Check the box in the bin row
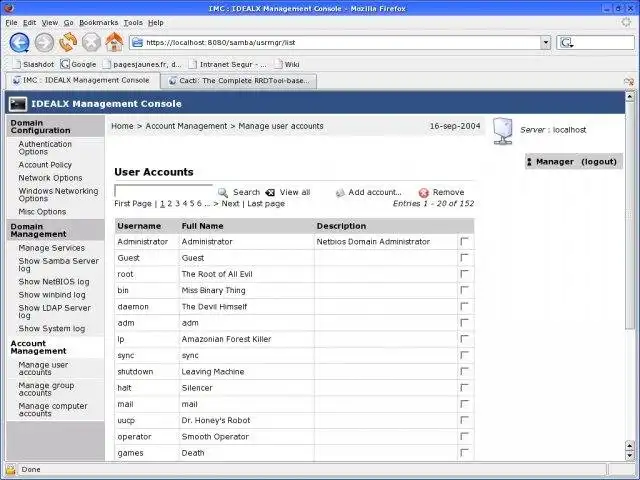The image size is (640, 480). coord(464,290)
